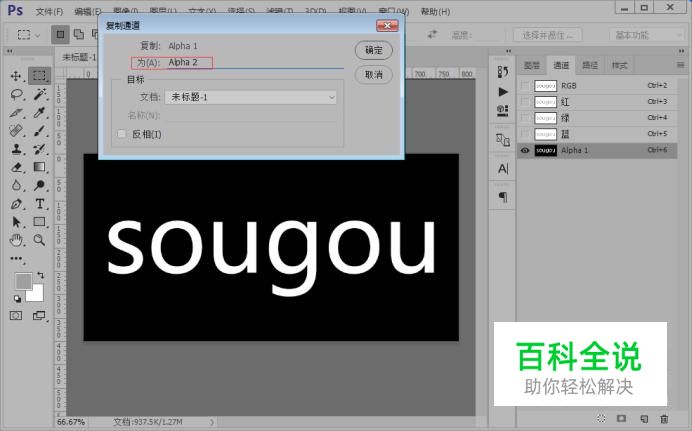Image resolution: width=692 pixels, height=431 pixels.
Task: Select the Brush tool
Action: [x=39, y=131]
